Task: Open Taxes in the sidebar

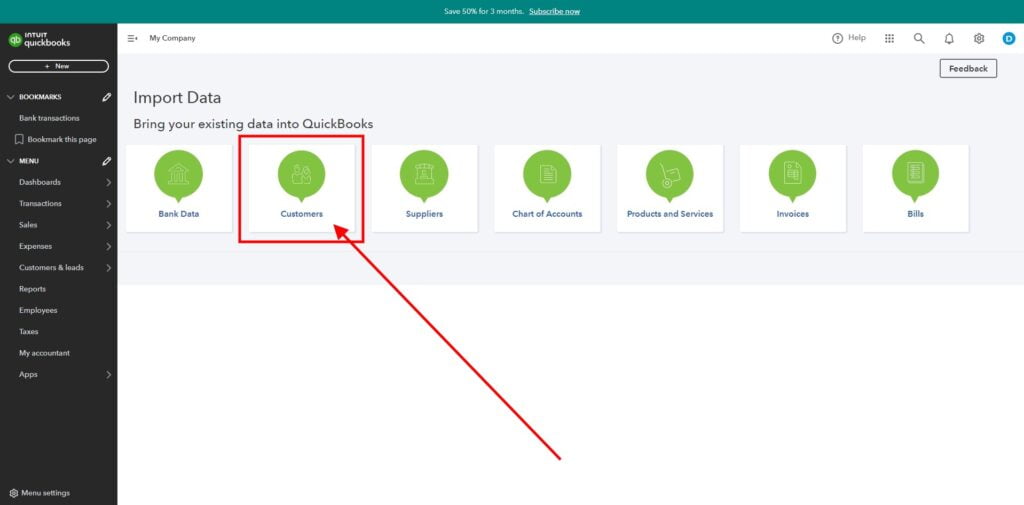Action: pyautogui.click(x=29, y=332)
